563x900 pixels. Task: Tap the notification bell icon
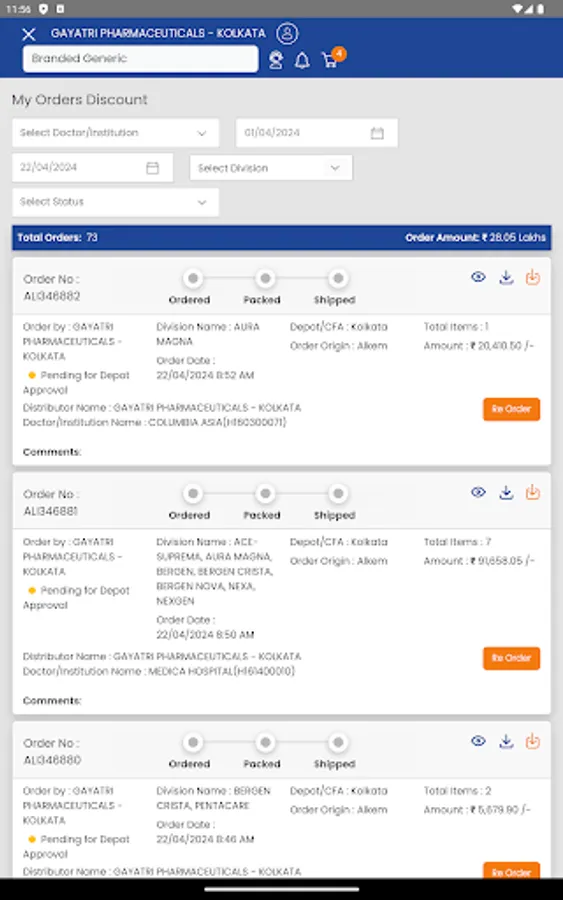[x=302, y=60]
